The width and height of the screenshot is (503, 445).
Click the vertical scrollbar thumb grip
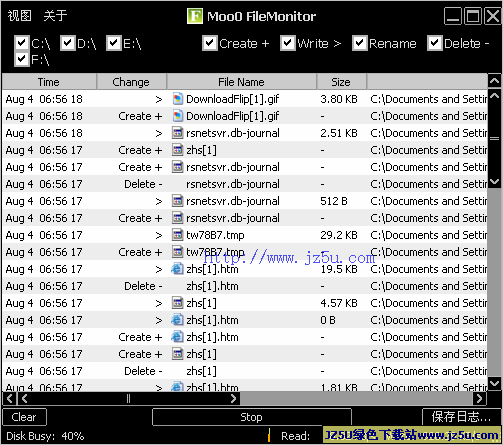(494, 139)
